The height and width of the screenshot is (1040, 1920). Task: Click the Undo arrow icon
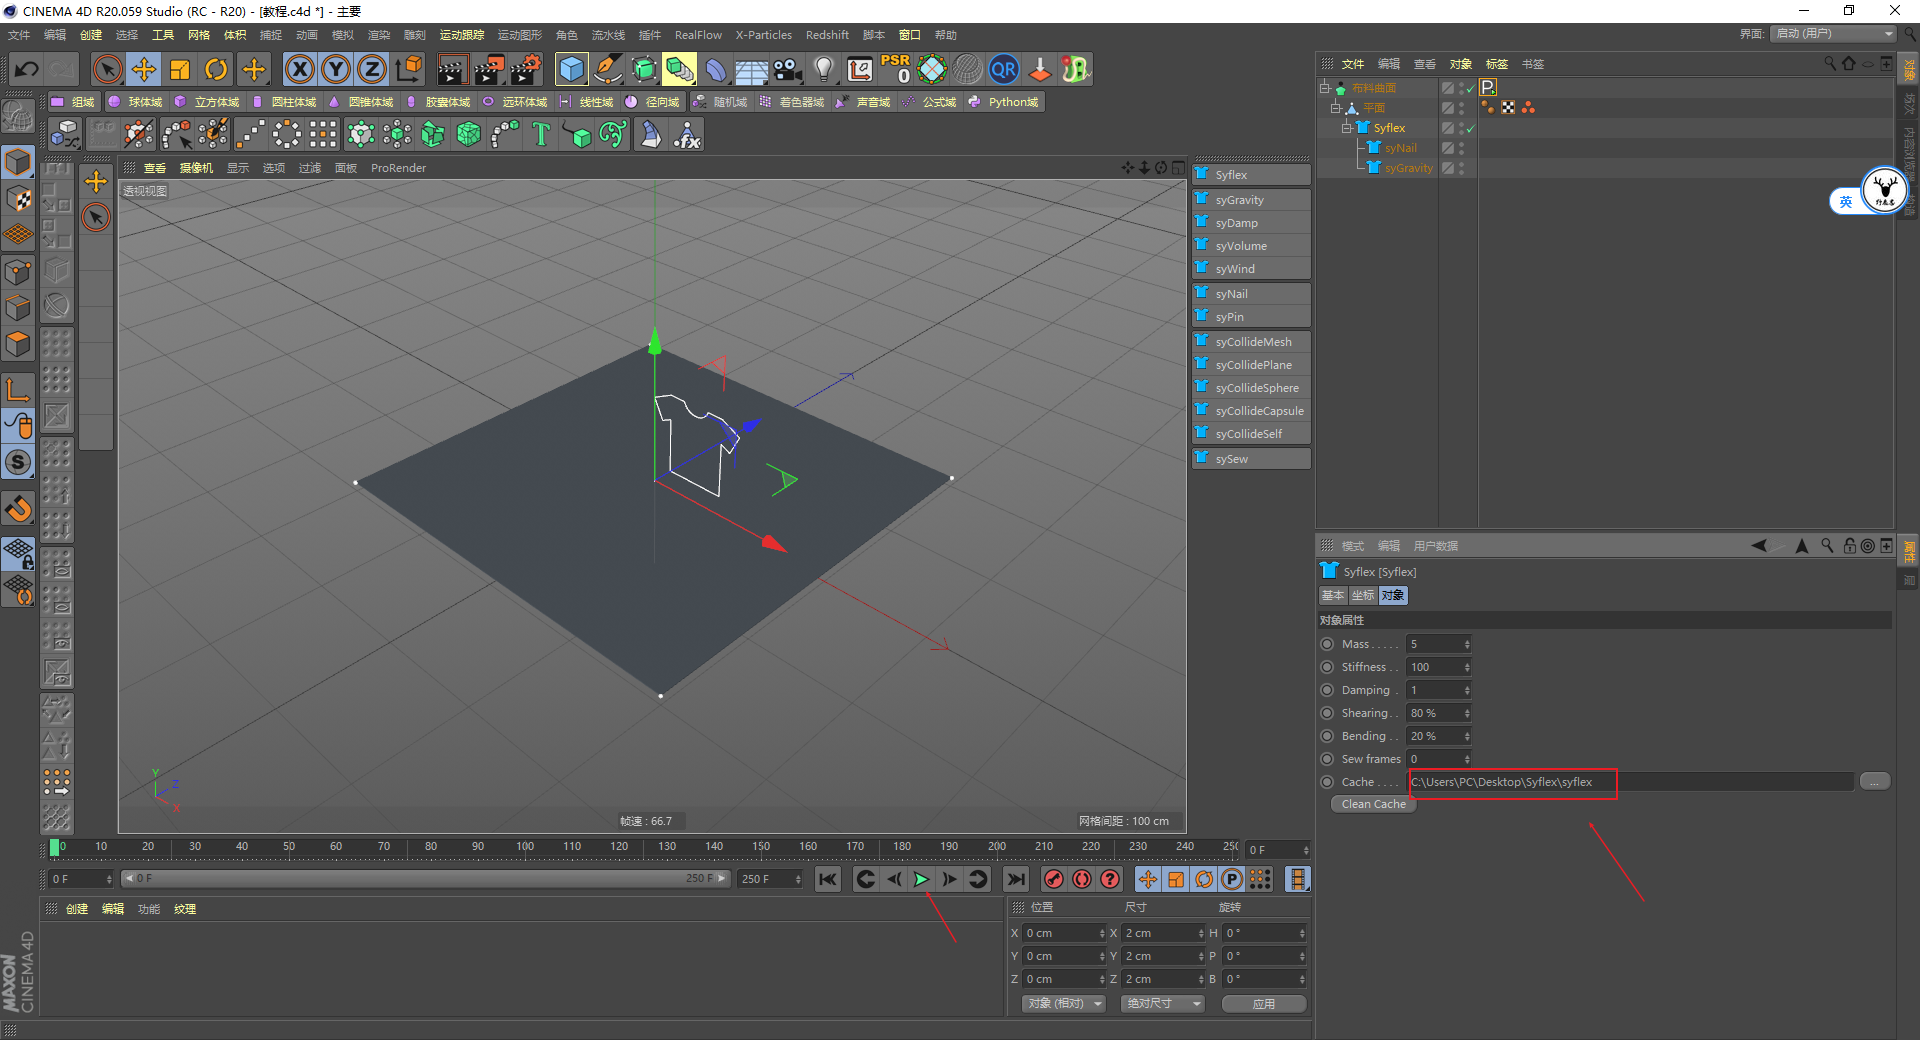[x=27, y=69]
